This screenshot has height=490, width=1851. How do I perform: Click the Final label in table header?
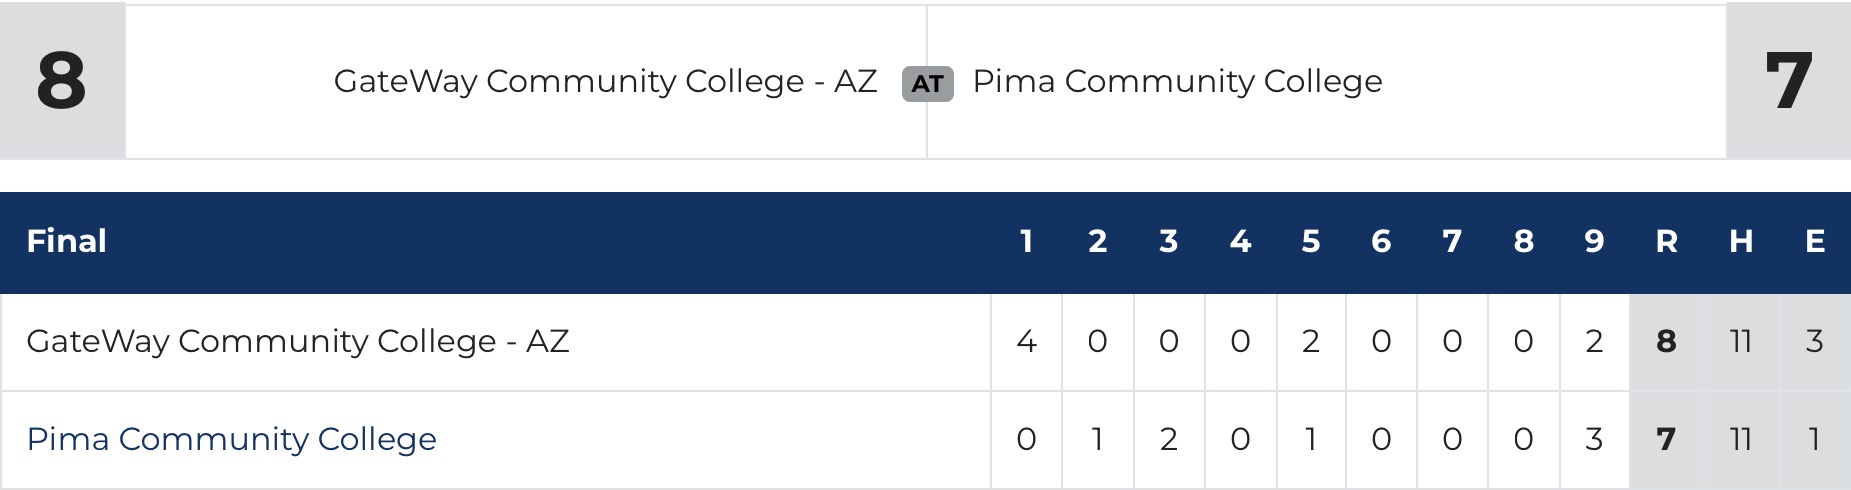66,241
